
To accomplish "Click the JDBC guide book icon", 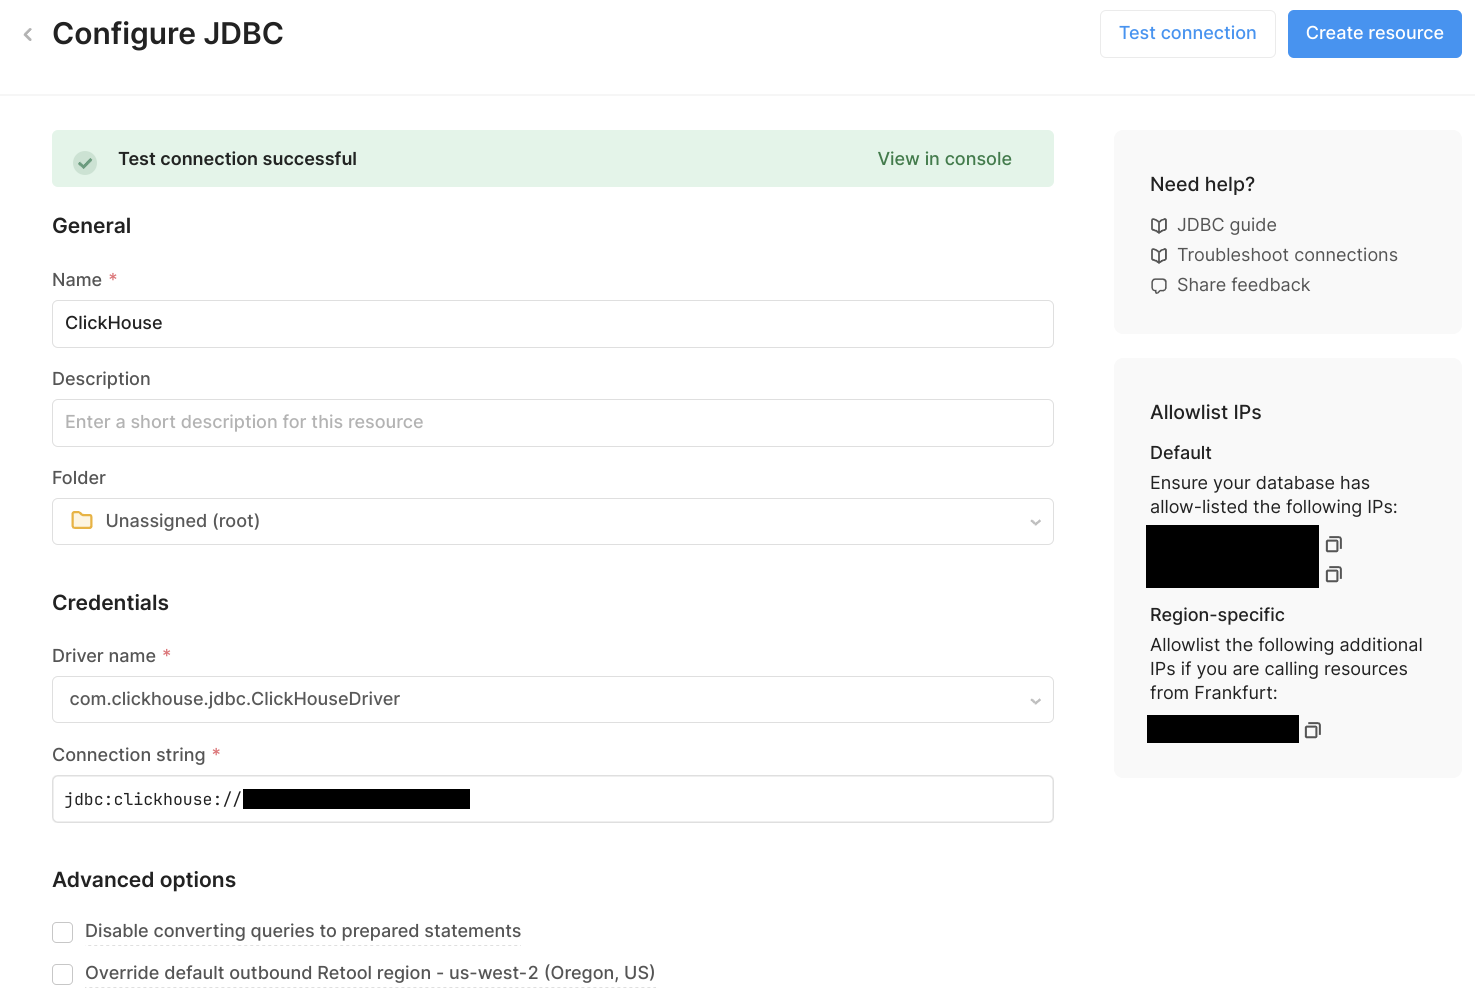I will [1159, 225].
